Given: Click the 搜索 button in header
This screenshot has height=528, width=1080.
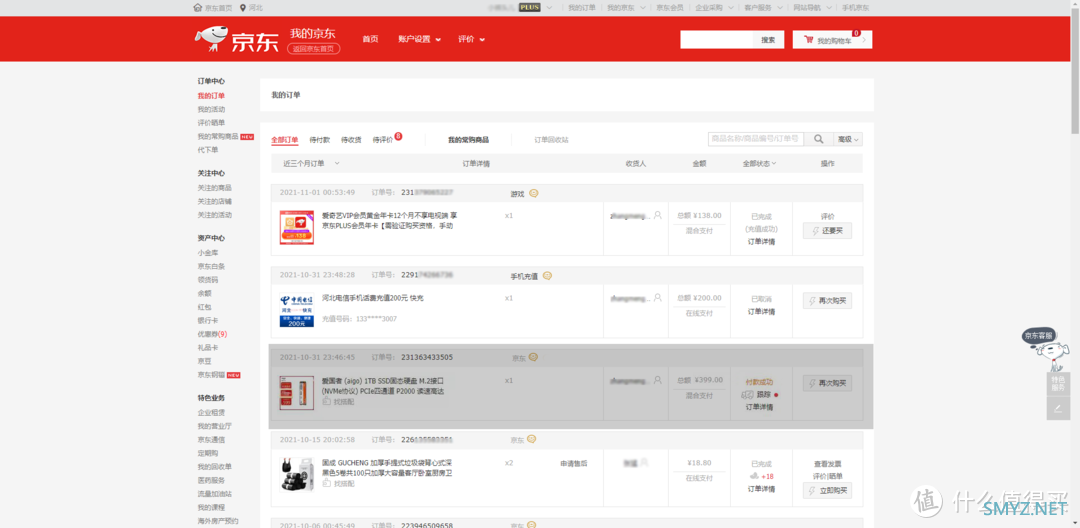Looking at the screenshot, I should 768,40.
